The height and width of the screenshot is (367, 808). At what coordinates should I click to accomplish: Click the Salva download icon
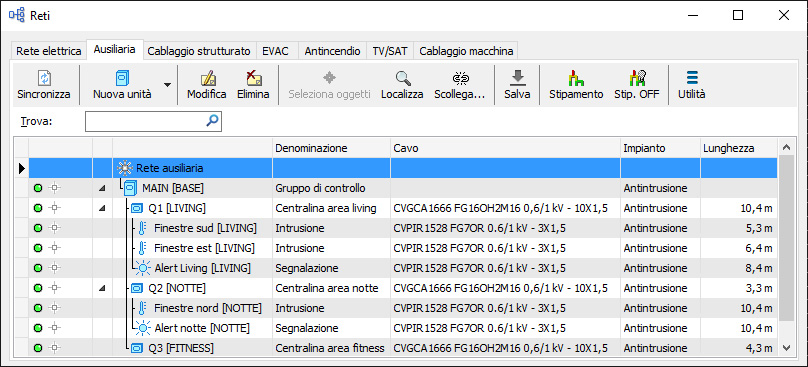(x=517, y=78)
